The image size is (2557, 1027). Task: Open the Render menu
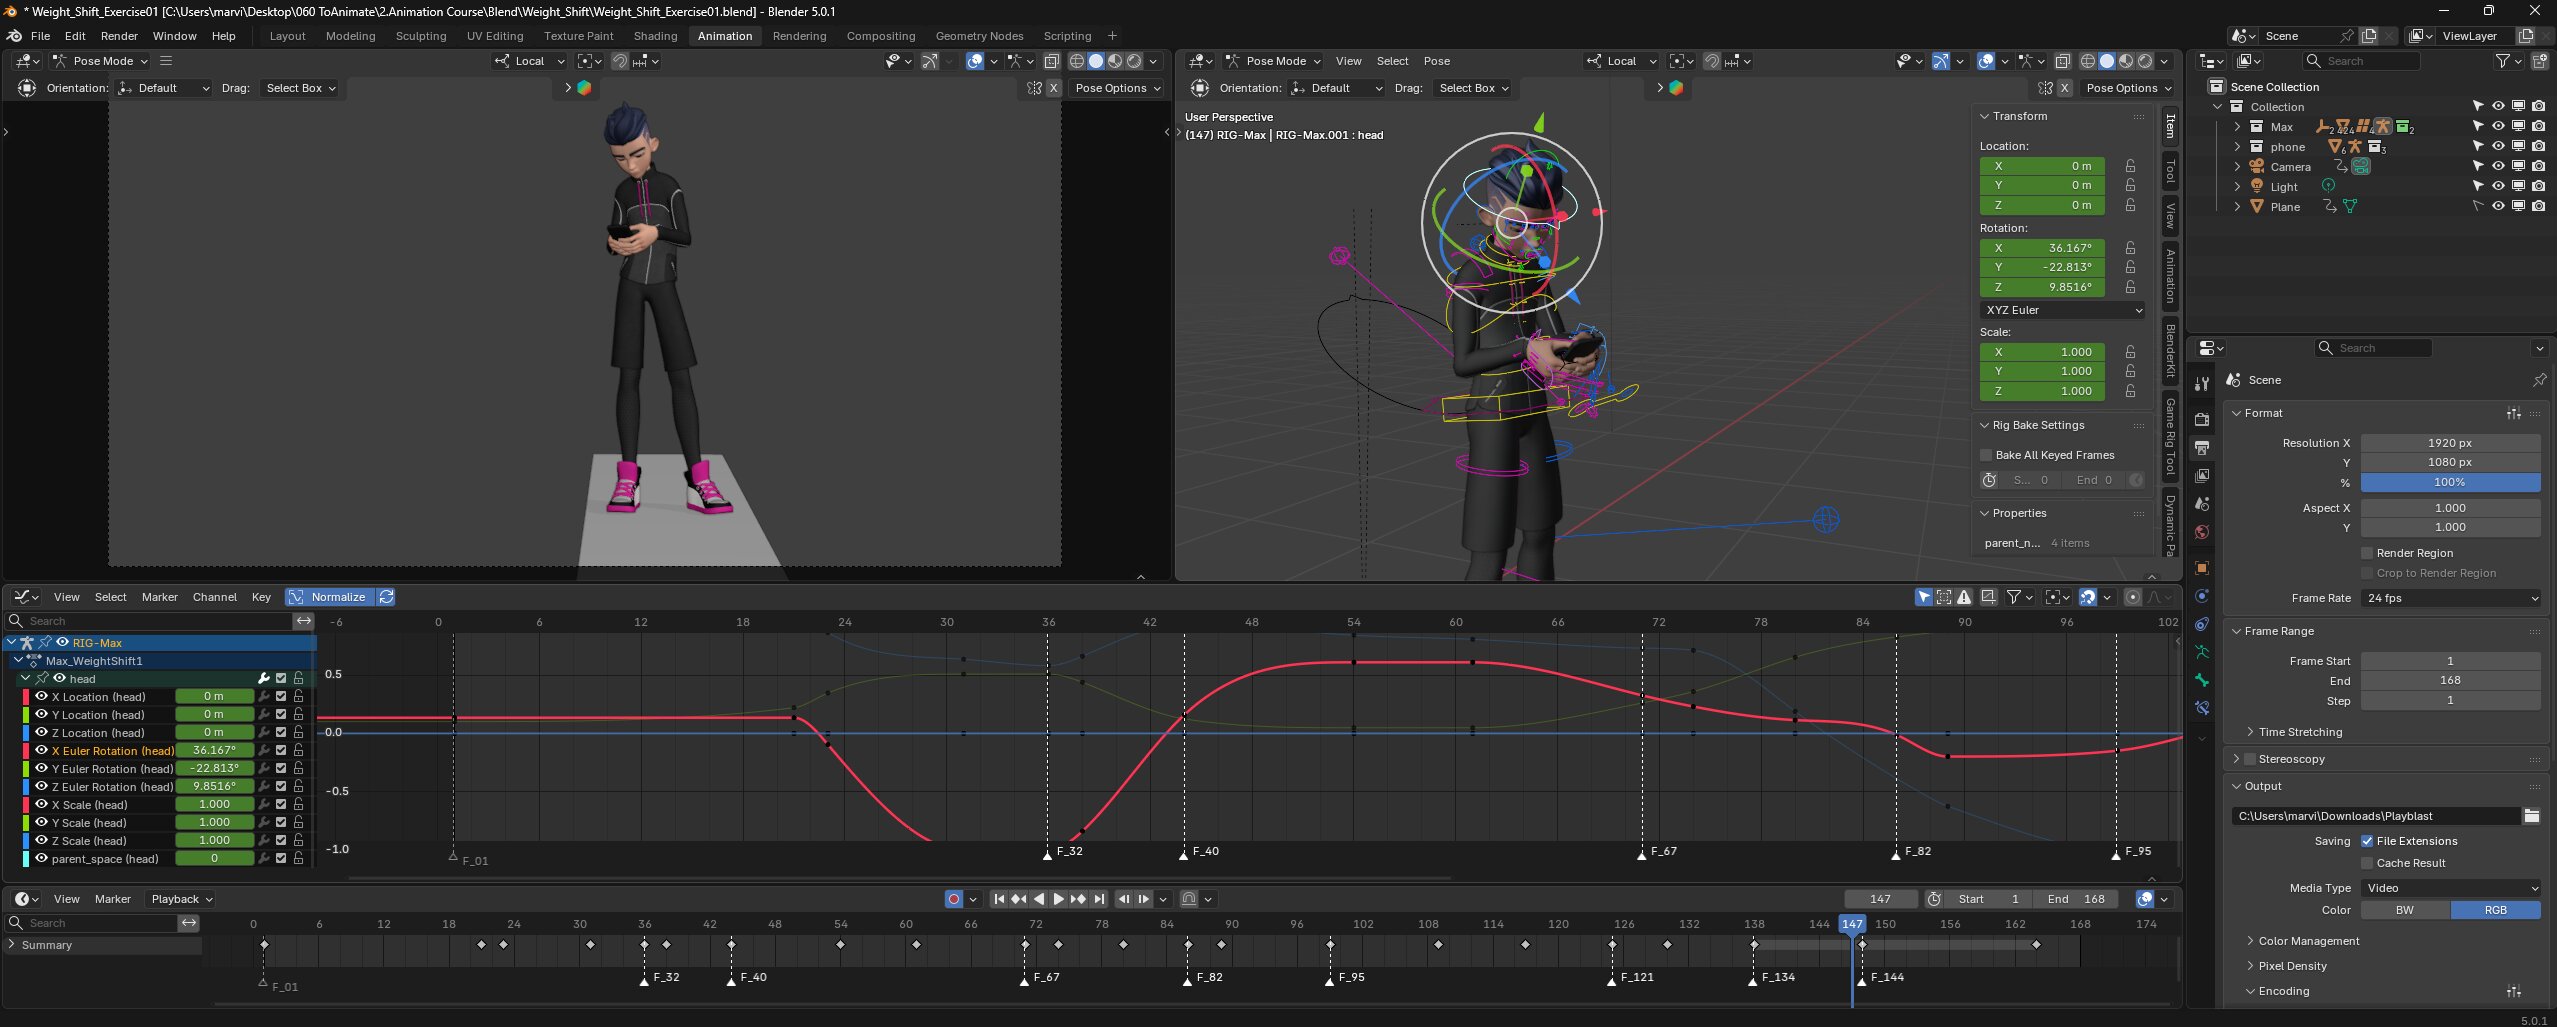[119, 36]
